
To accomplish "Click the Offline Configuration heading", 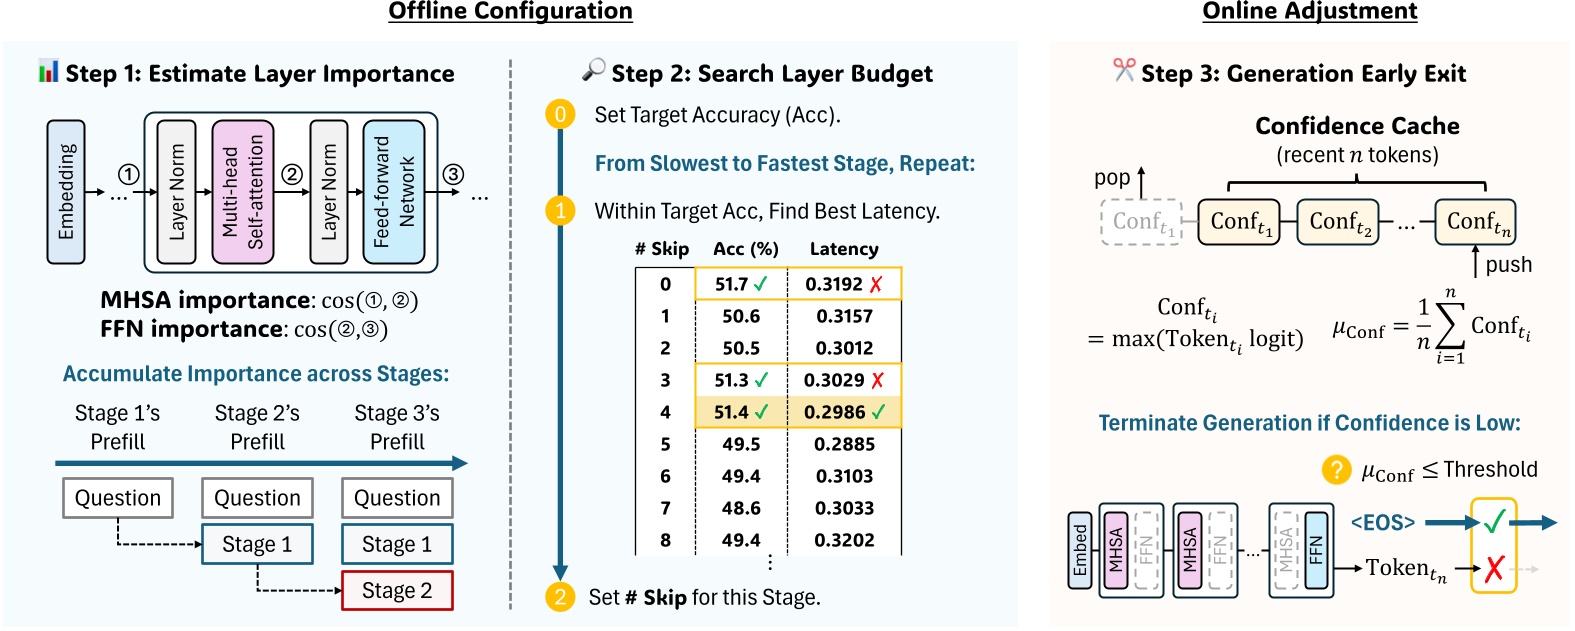I will [510, 12].
